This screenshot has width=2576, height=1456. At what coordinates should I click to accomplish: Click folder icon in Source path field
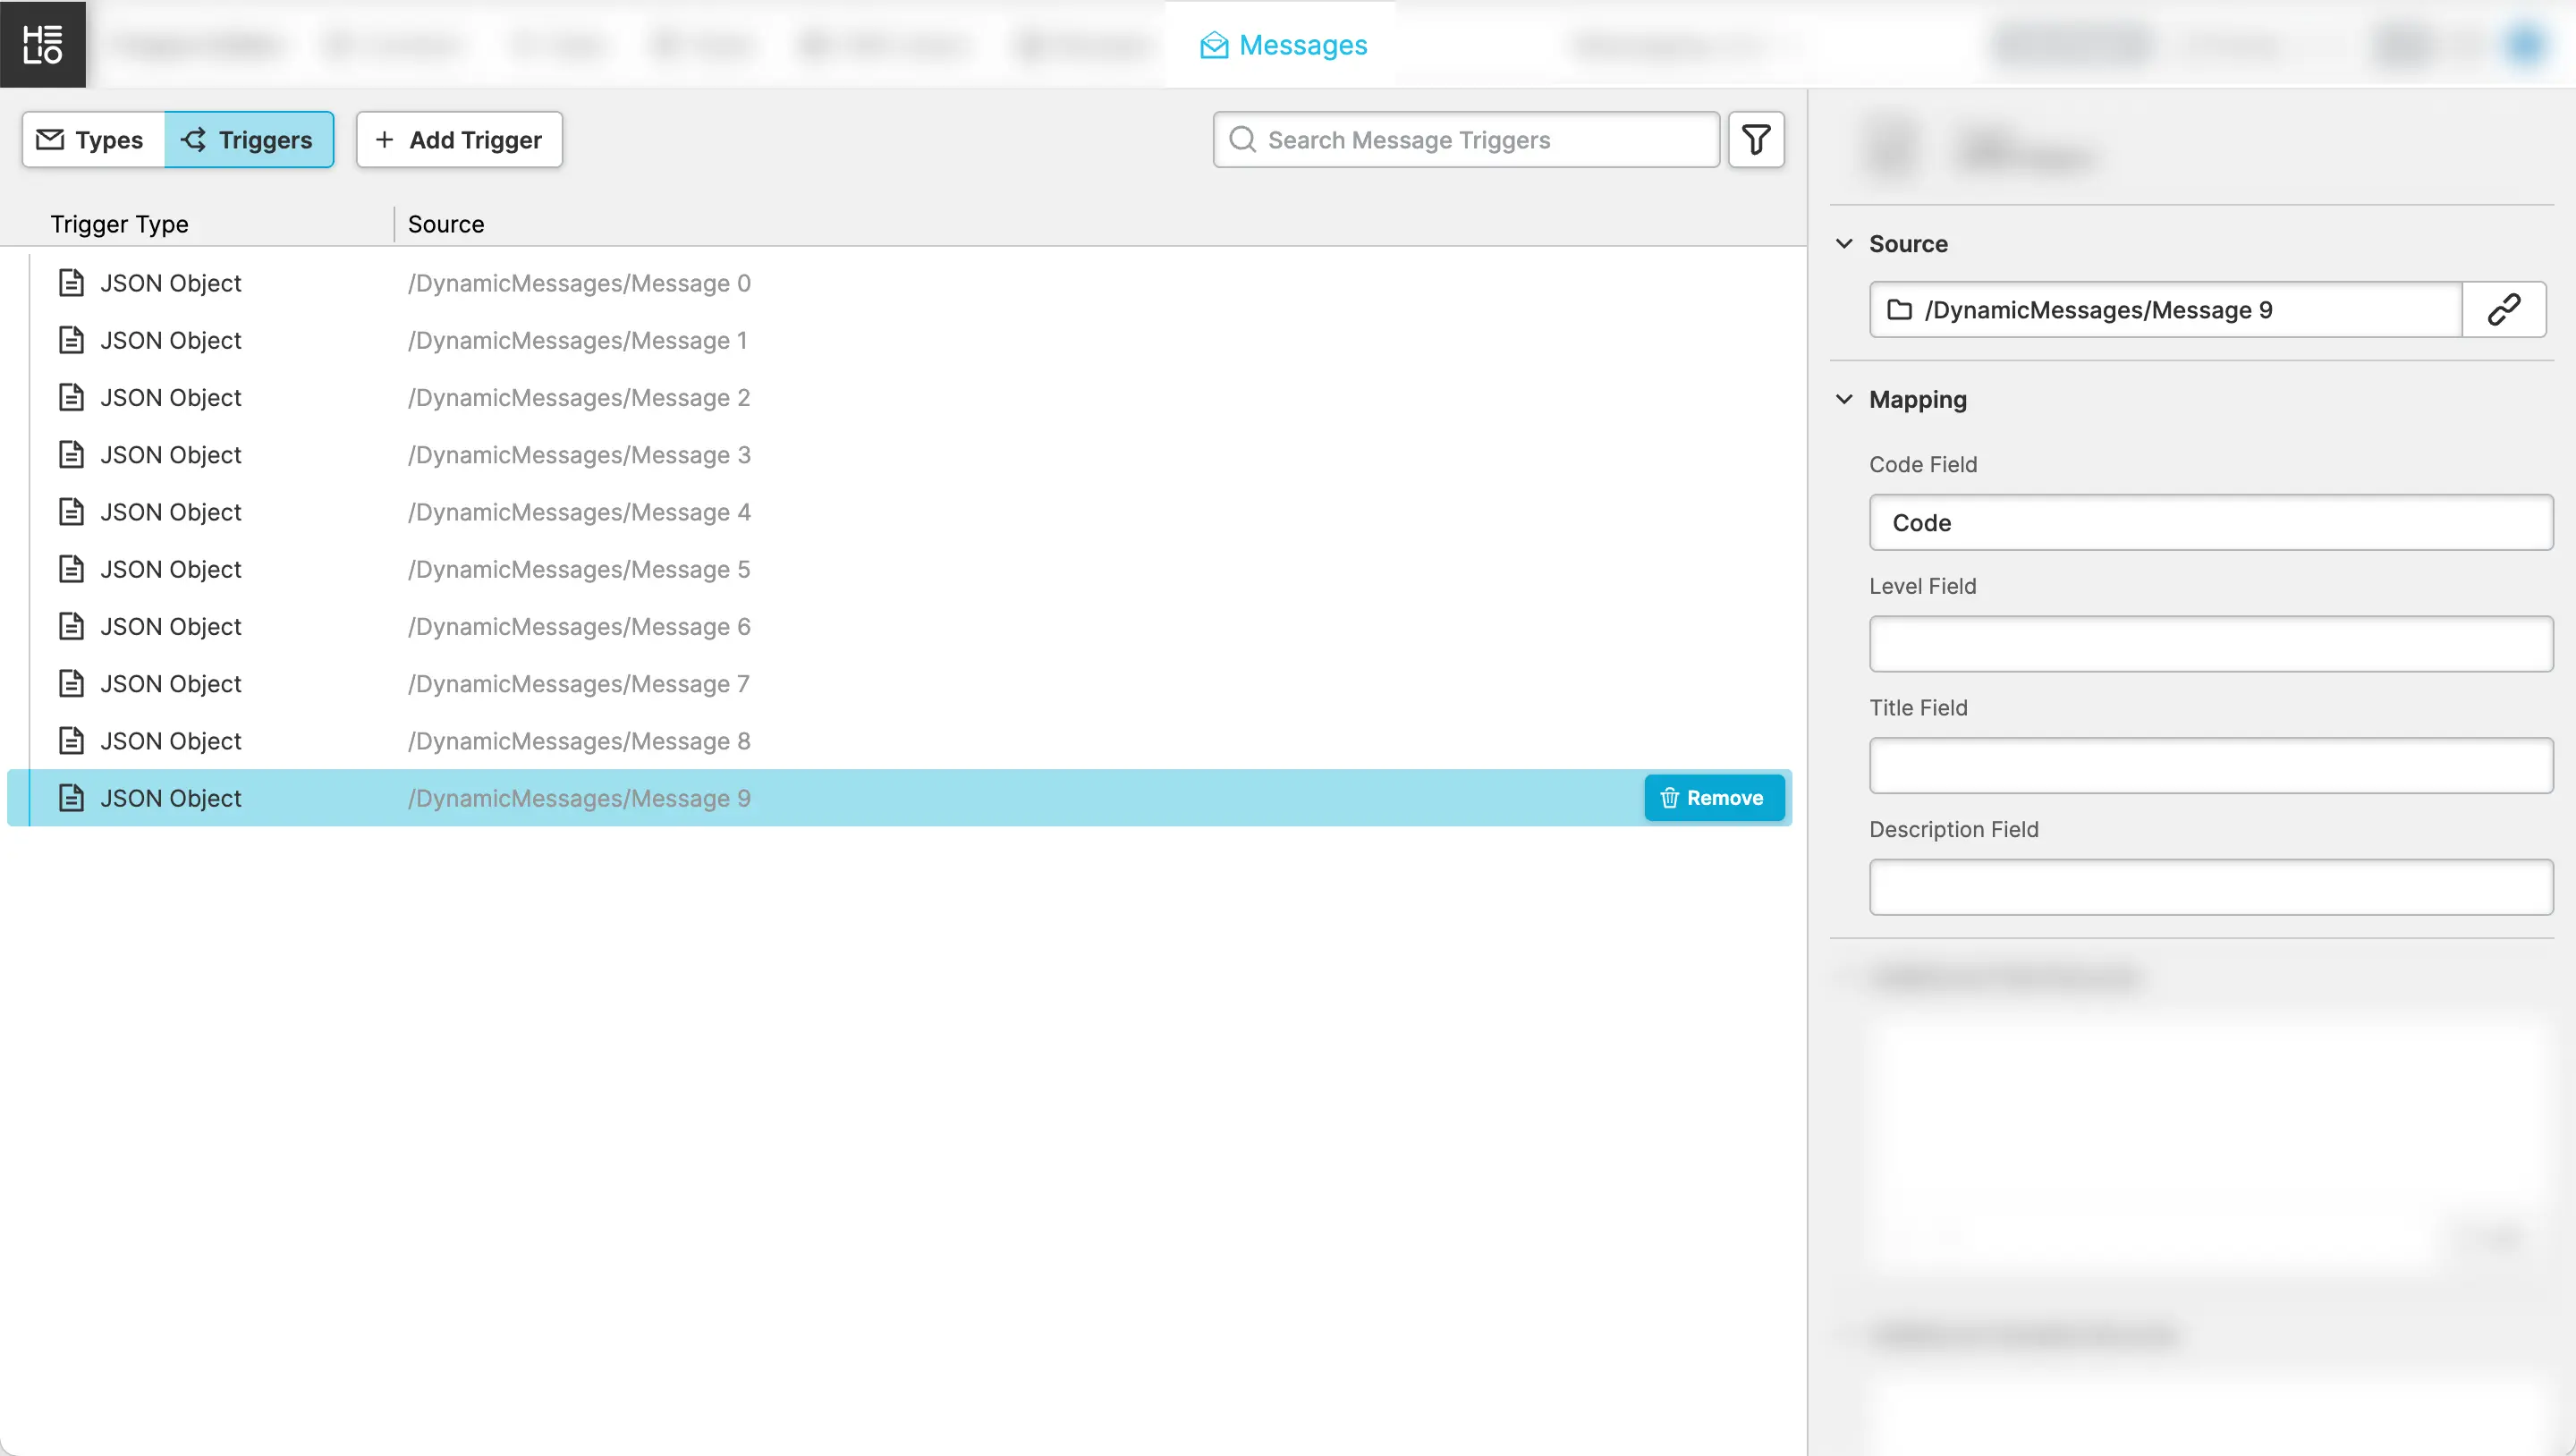[x=1899, y=310]
